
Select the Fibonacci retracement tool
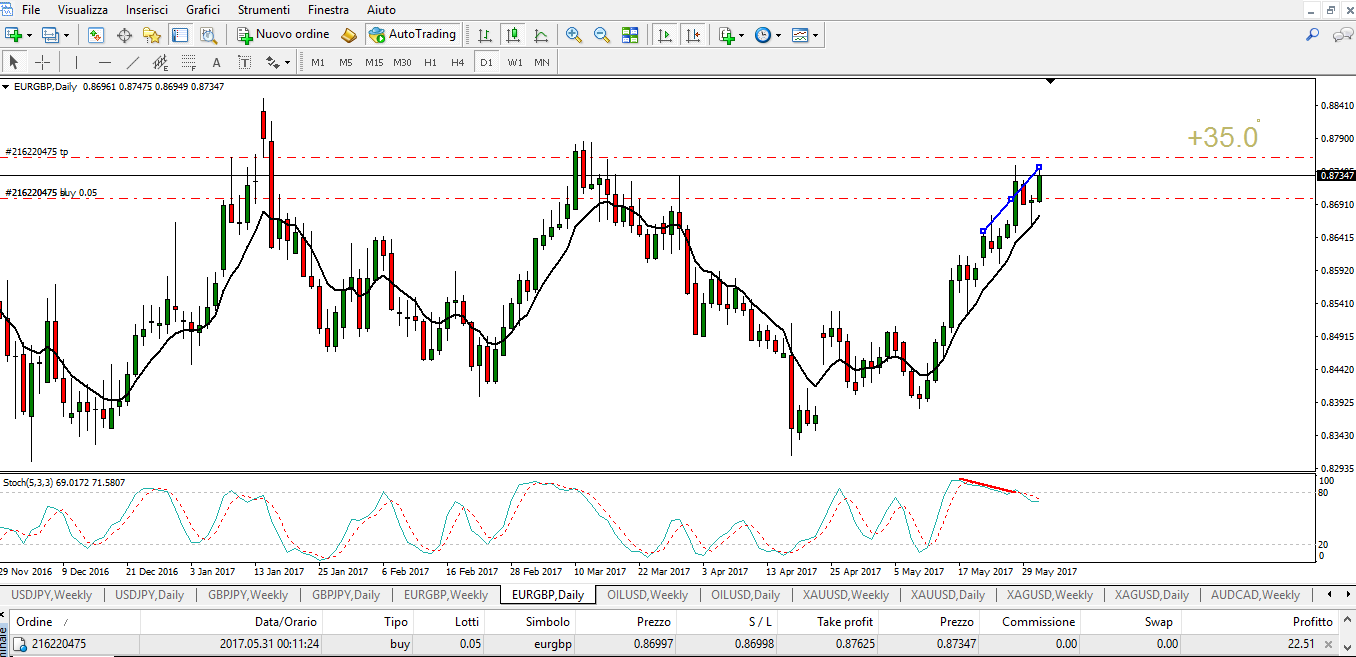tap(188, 62)
